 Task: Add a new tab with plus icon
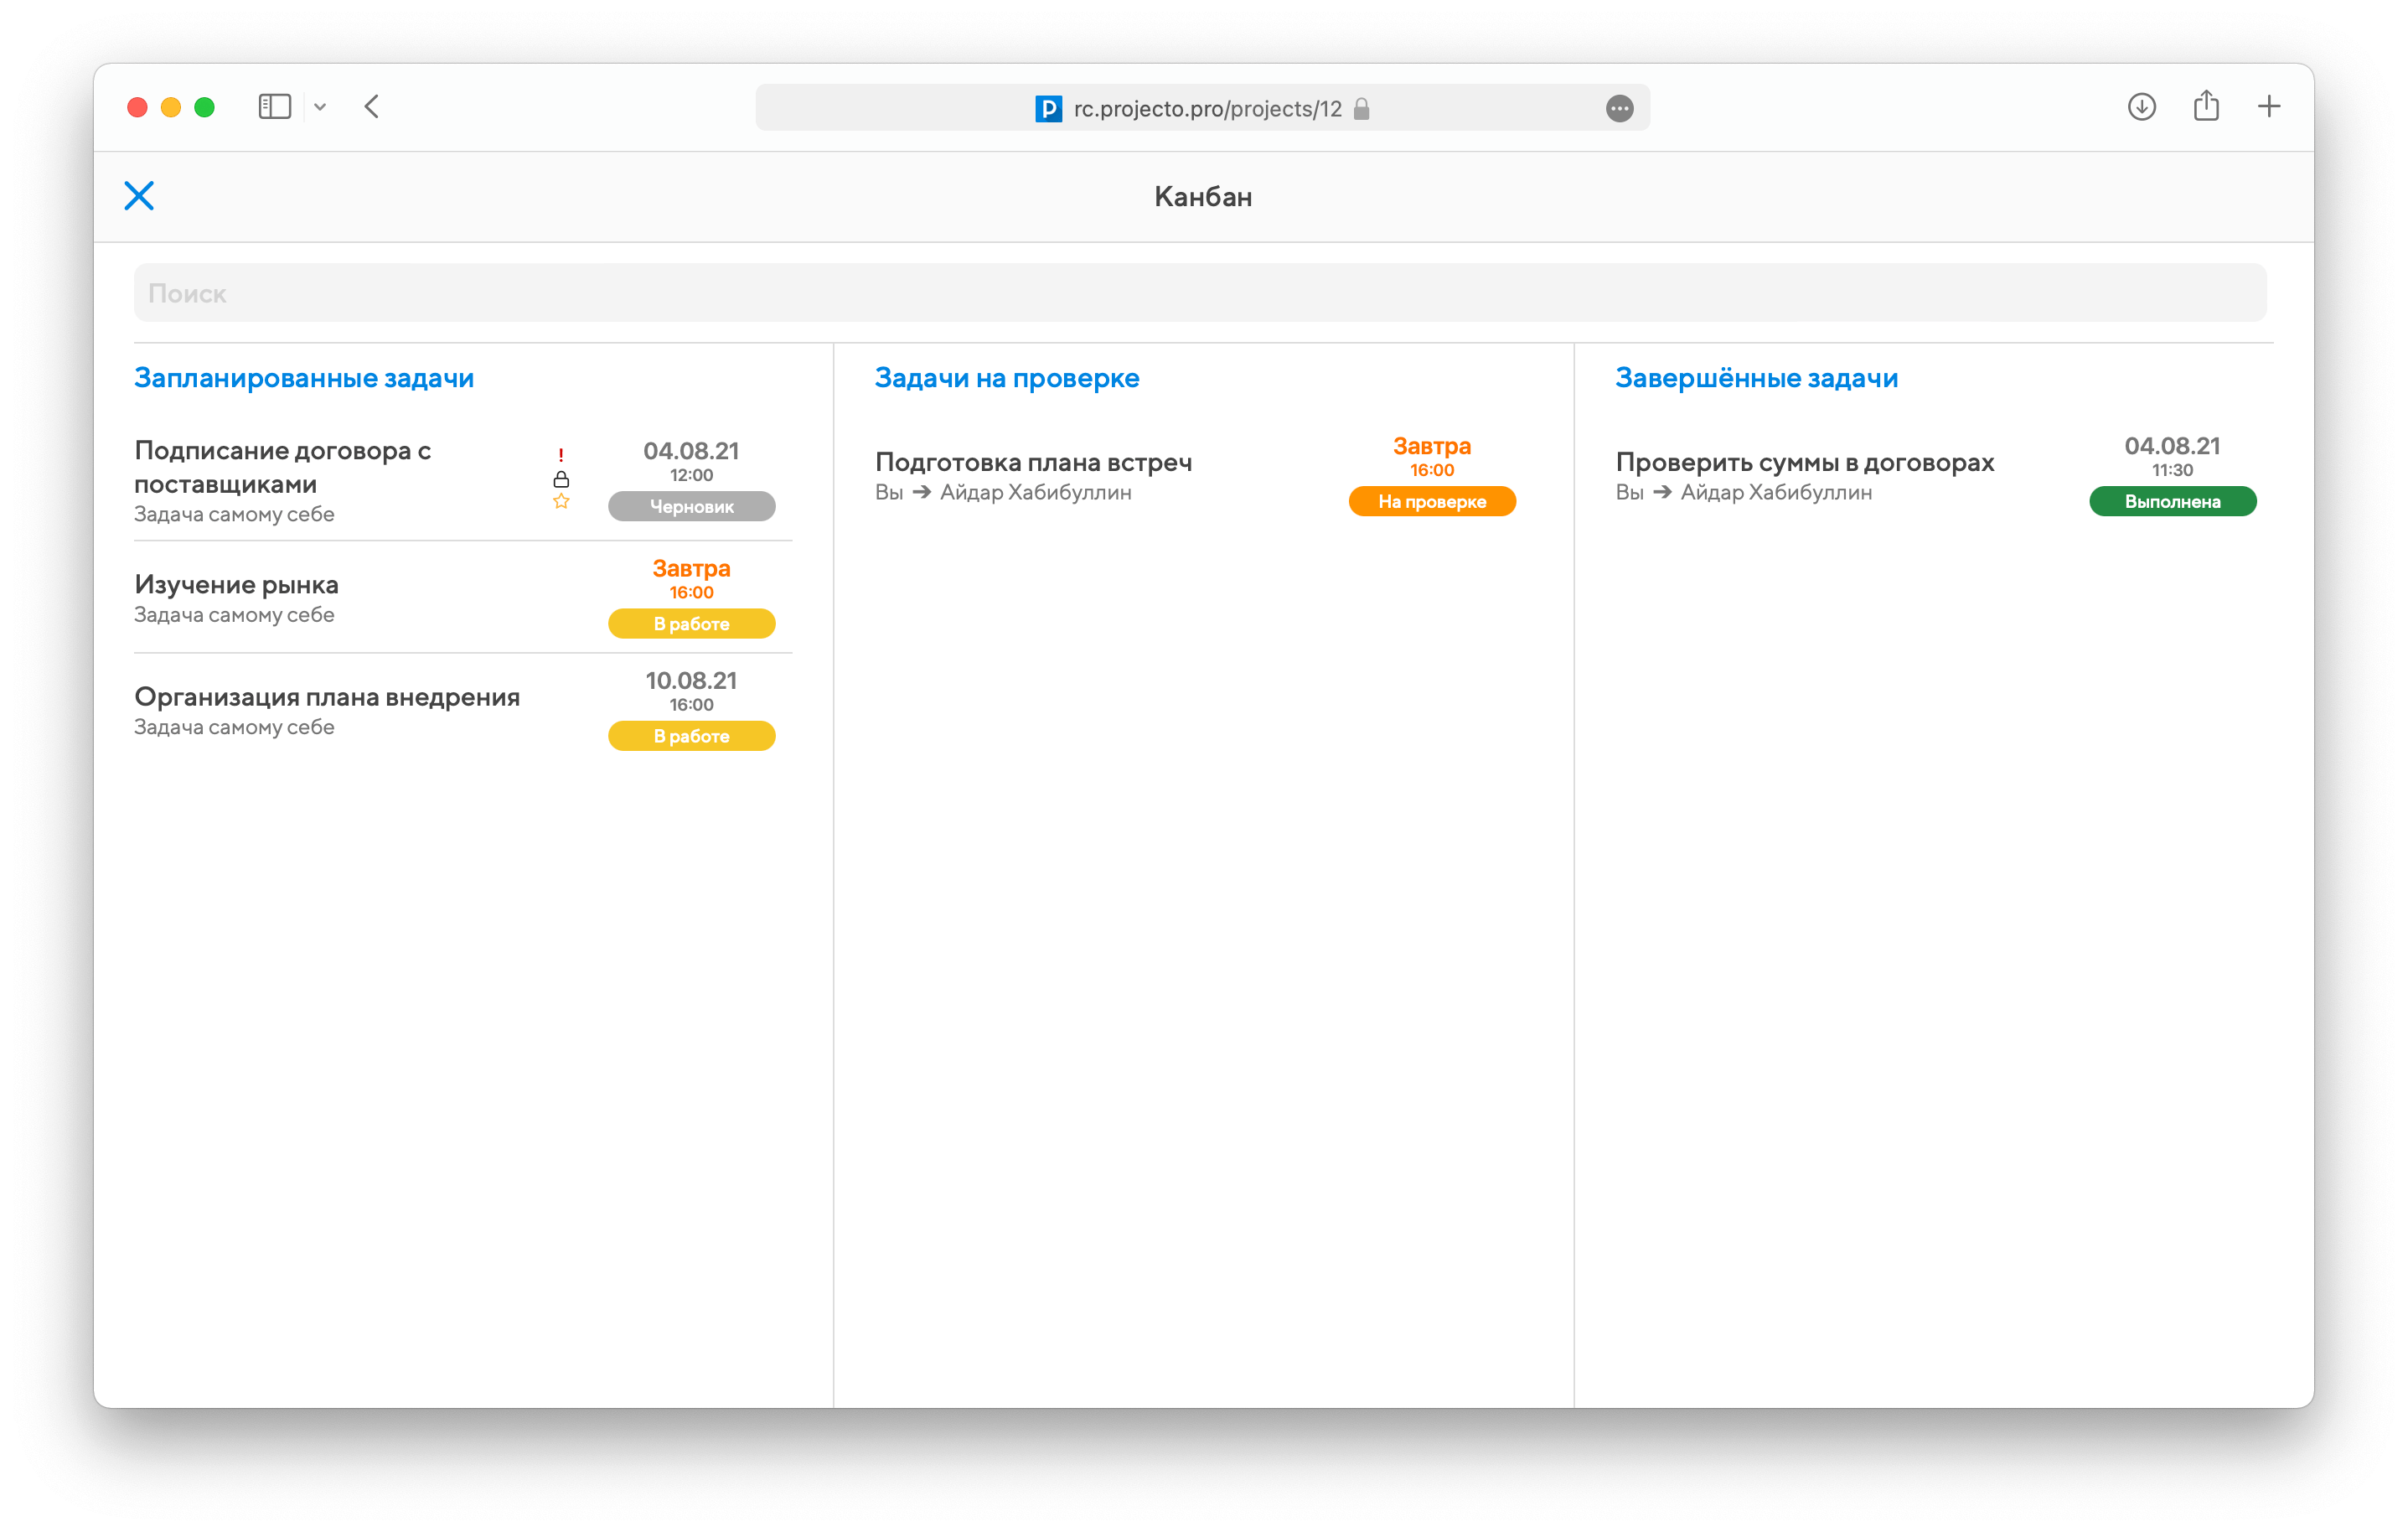point(2269,107)
